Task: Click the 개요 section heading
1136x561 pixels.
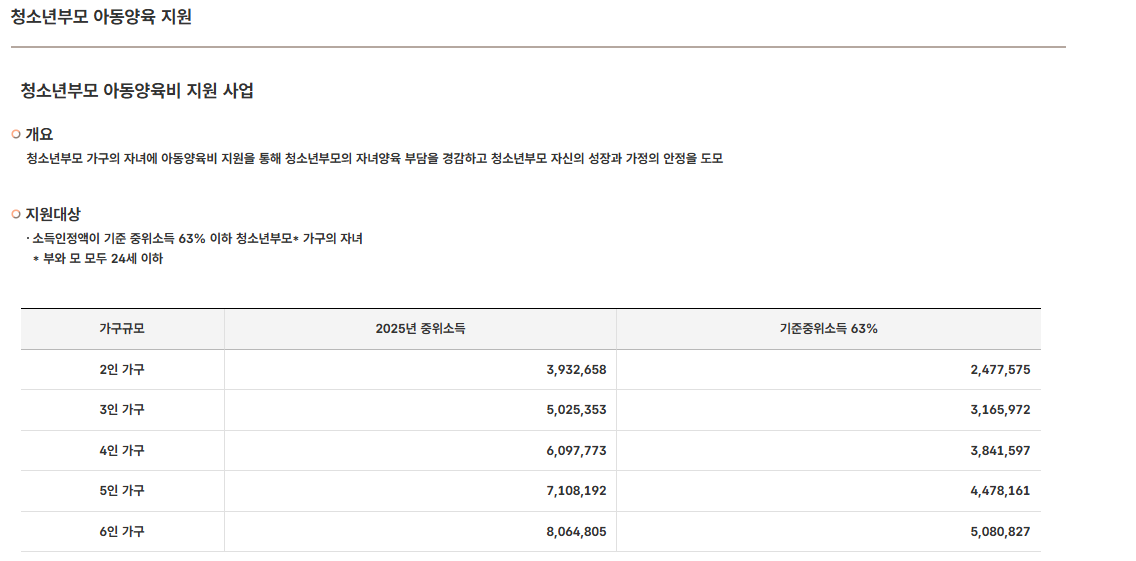Action: [39, 134]
